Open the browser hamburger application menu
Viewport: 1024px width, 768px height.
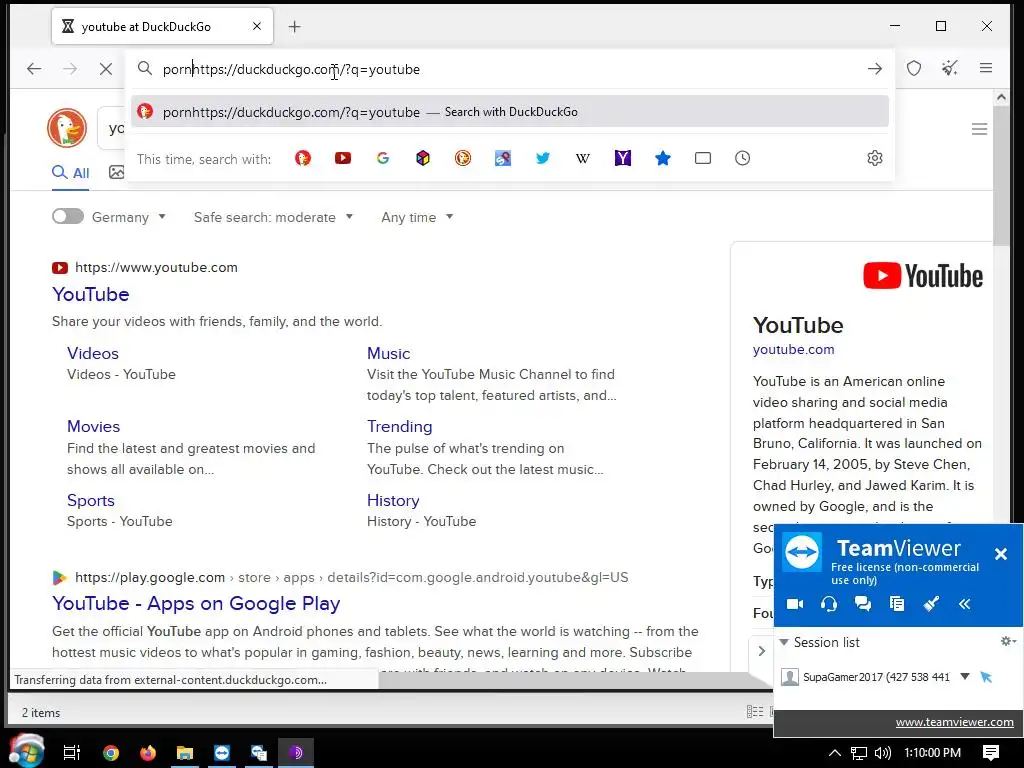986,68
